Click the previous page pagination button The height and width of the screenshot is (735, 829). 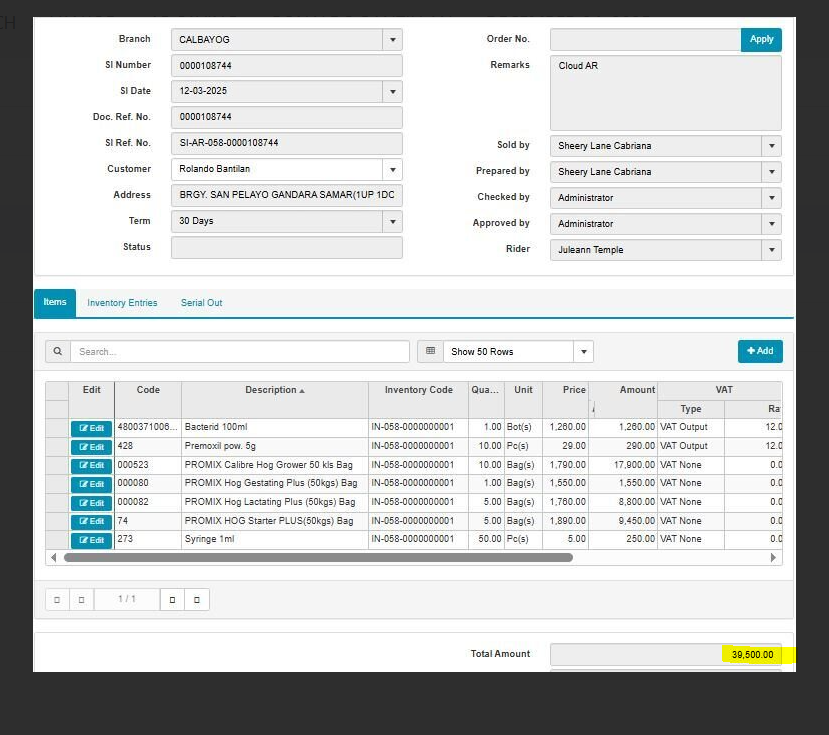pos(81,600)
